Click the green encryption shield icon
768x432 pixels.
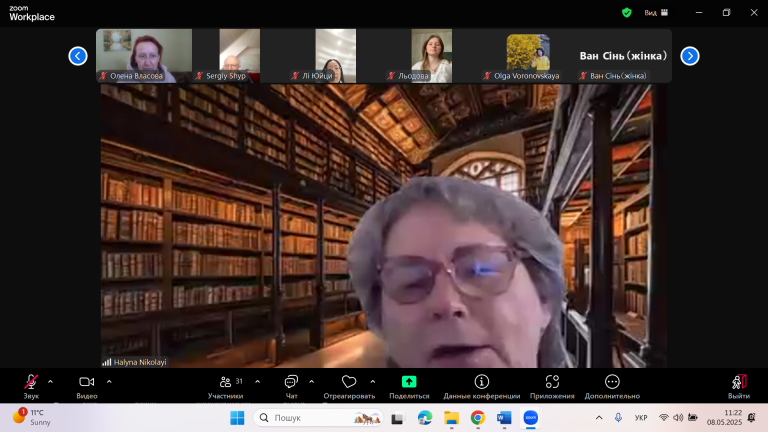(x=626, y=13)
